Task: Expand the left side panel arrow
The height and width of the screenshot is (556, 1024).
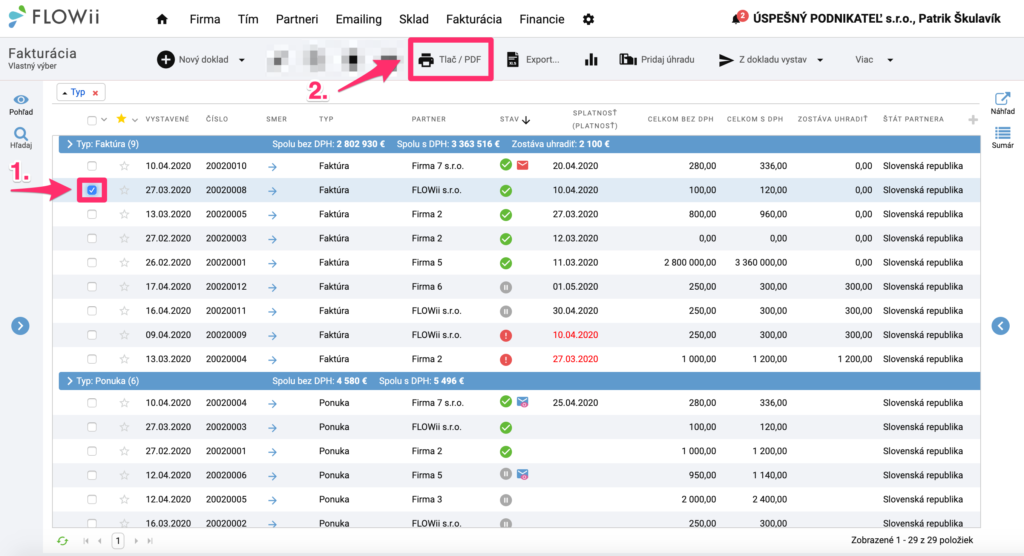Action: click(20, 325)
